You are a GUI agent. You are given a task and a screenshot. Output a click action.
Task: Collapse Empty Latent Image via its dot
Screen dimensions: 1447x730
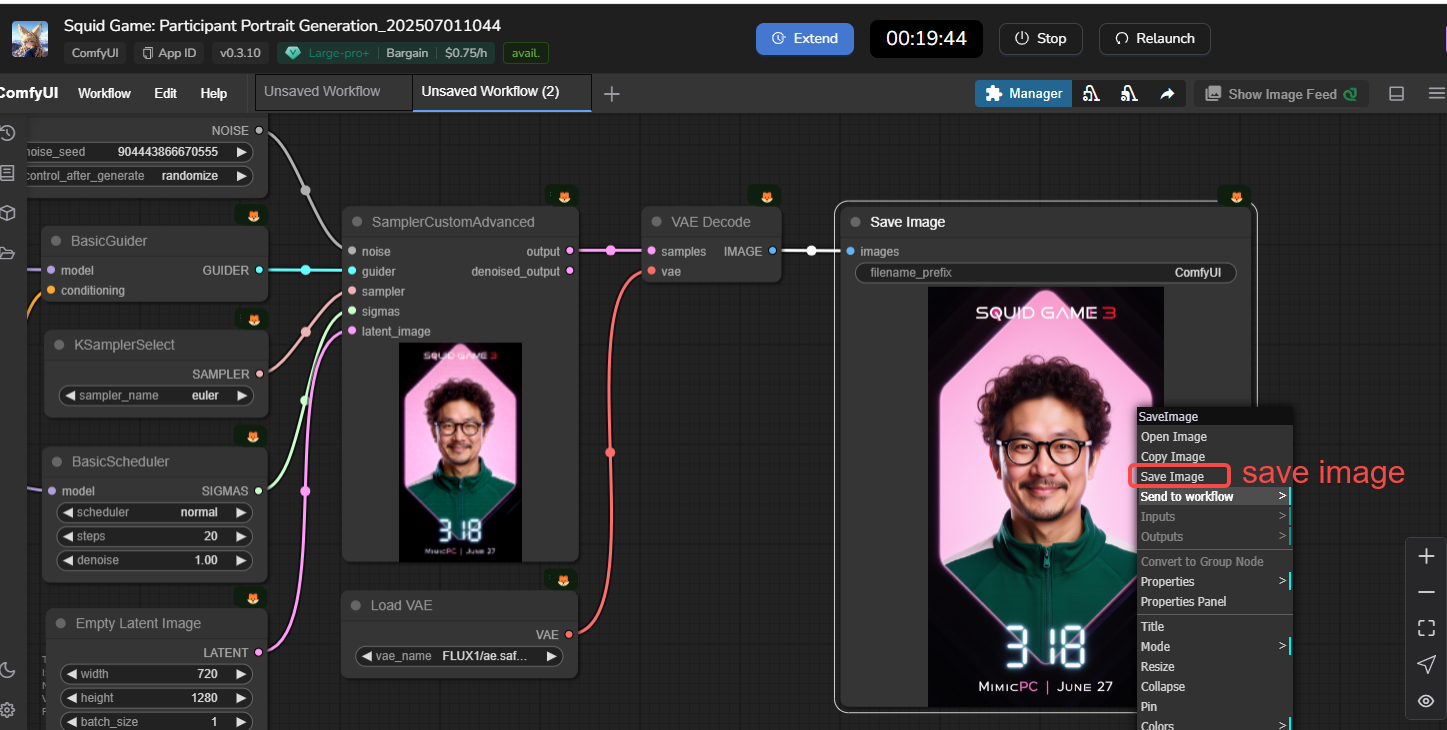click(61, 623)
